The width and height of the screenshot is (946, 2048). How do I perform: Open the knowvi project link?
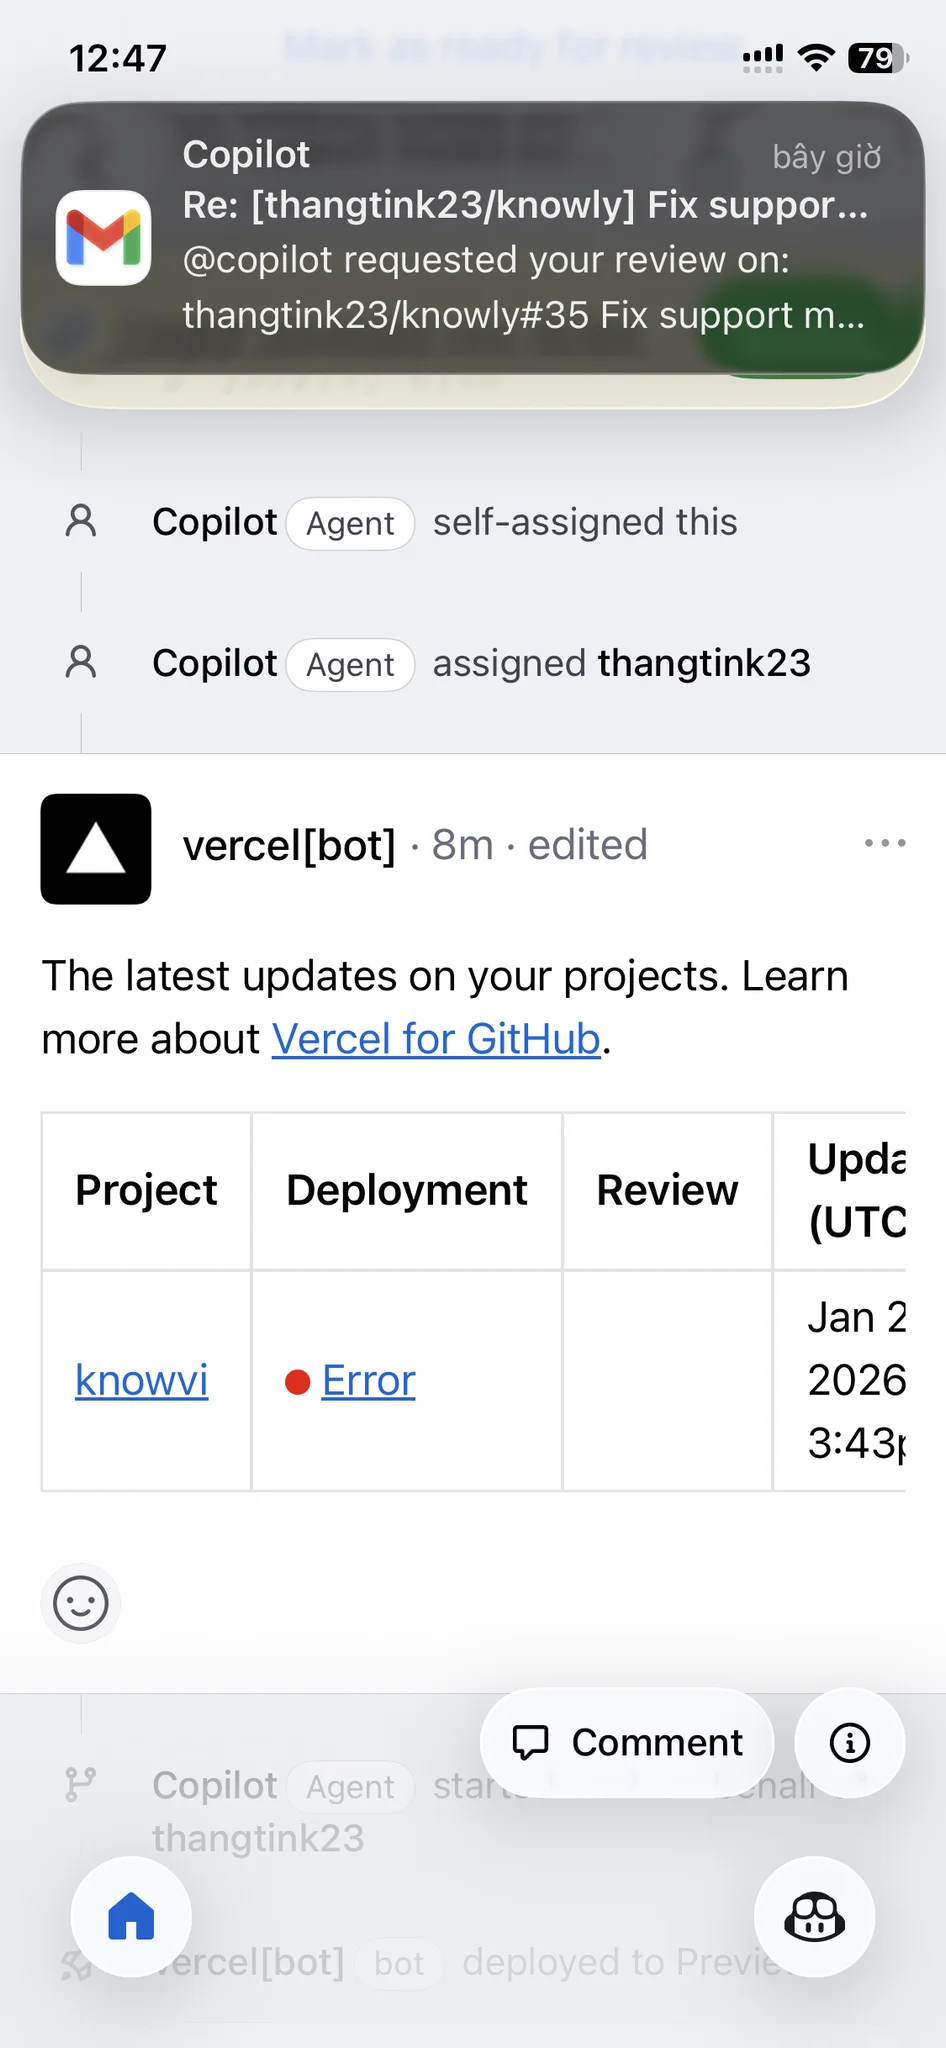(142, 1381)
